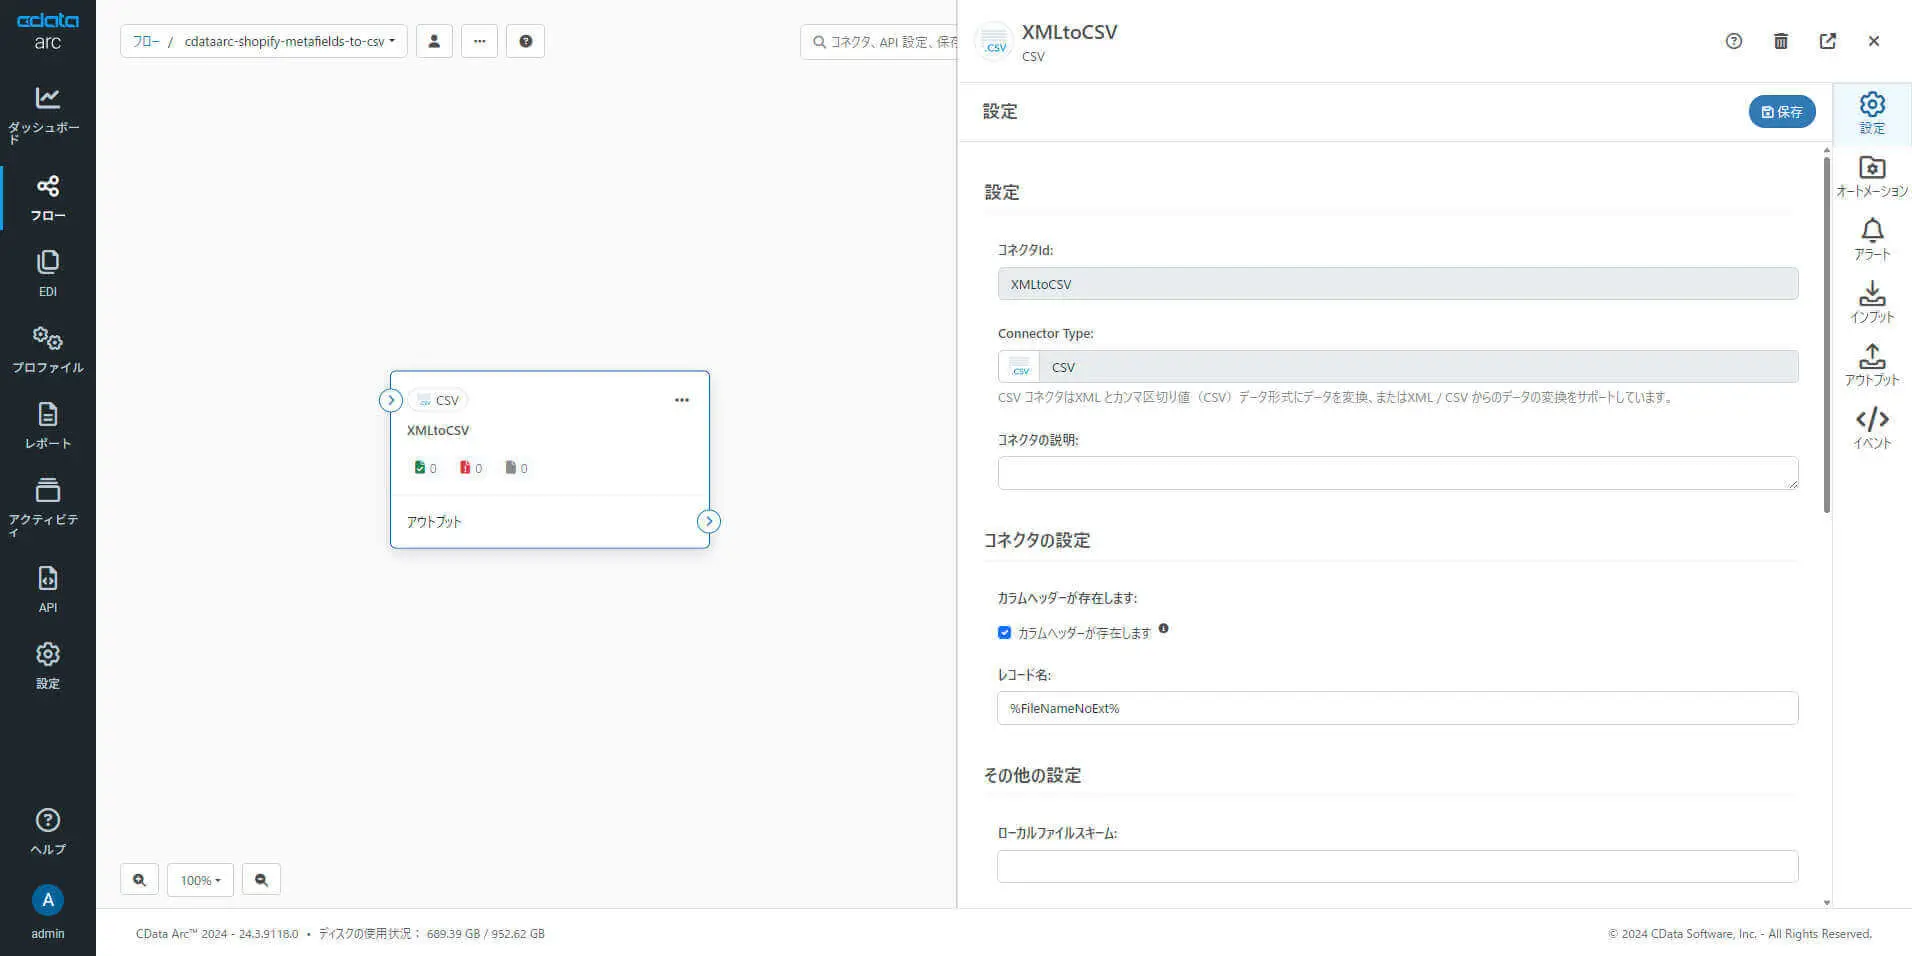This screenshot has height=956, width=1912.
Task: Click the scrollbar down arrow in panel
Action: [1827, 902]
